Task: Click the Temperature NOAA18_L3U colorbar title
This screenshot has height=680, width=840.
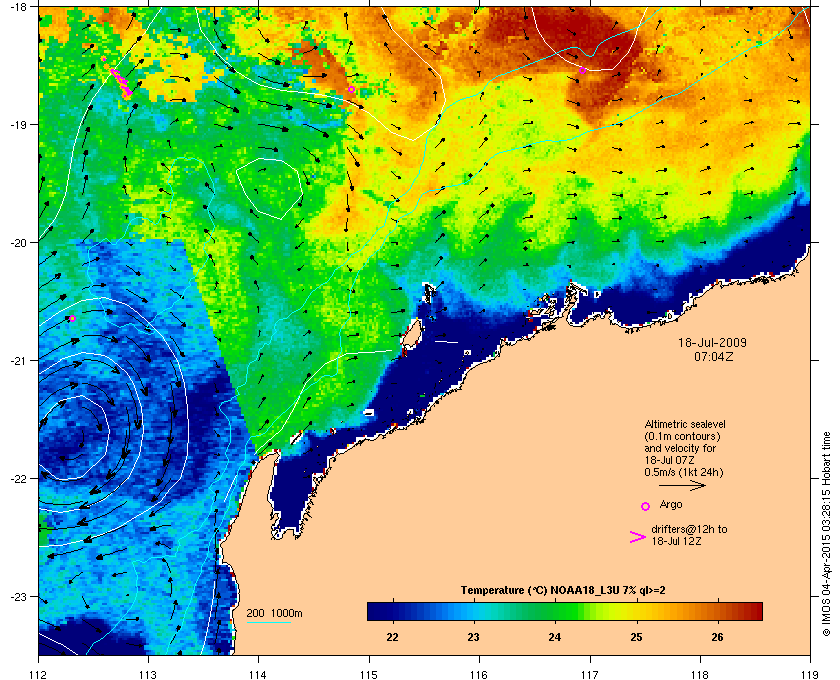Action: (563, 591)
